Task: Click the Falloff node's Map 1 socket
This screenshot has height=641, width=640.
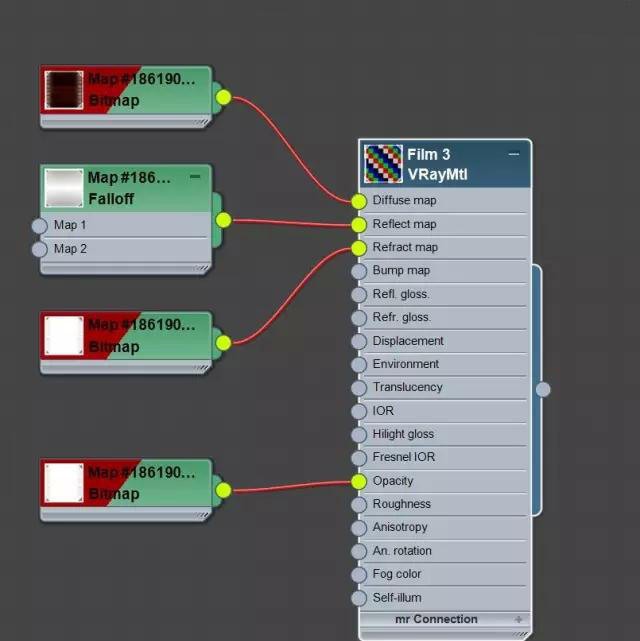Action: [x=40, y=226]
